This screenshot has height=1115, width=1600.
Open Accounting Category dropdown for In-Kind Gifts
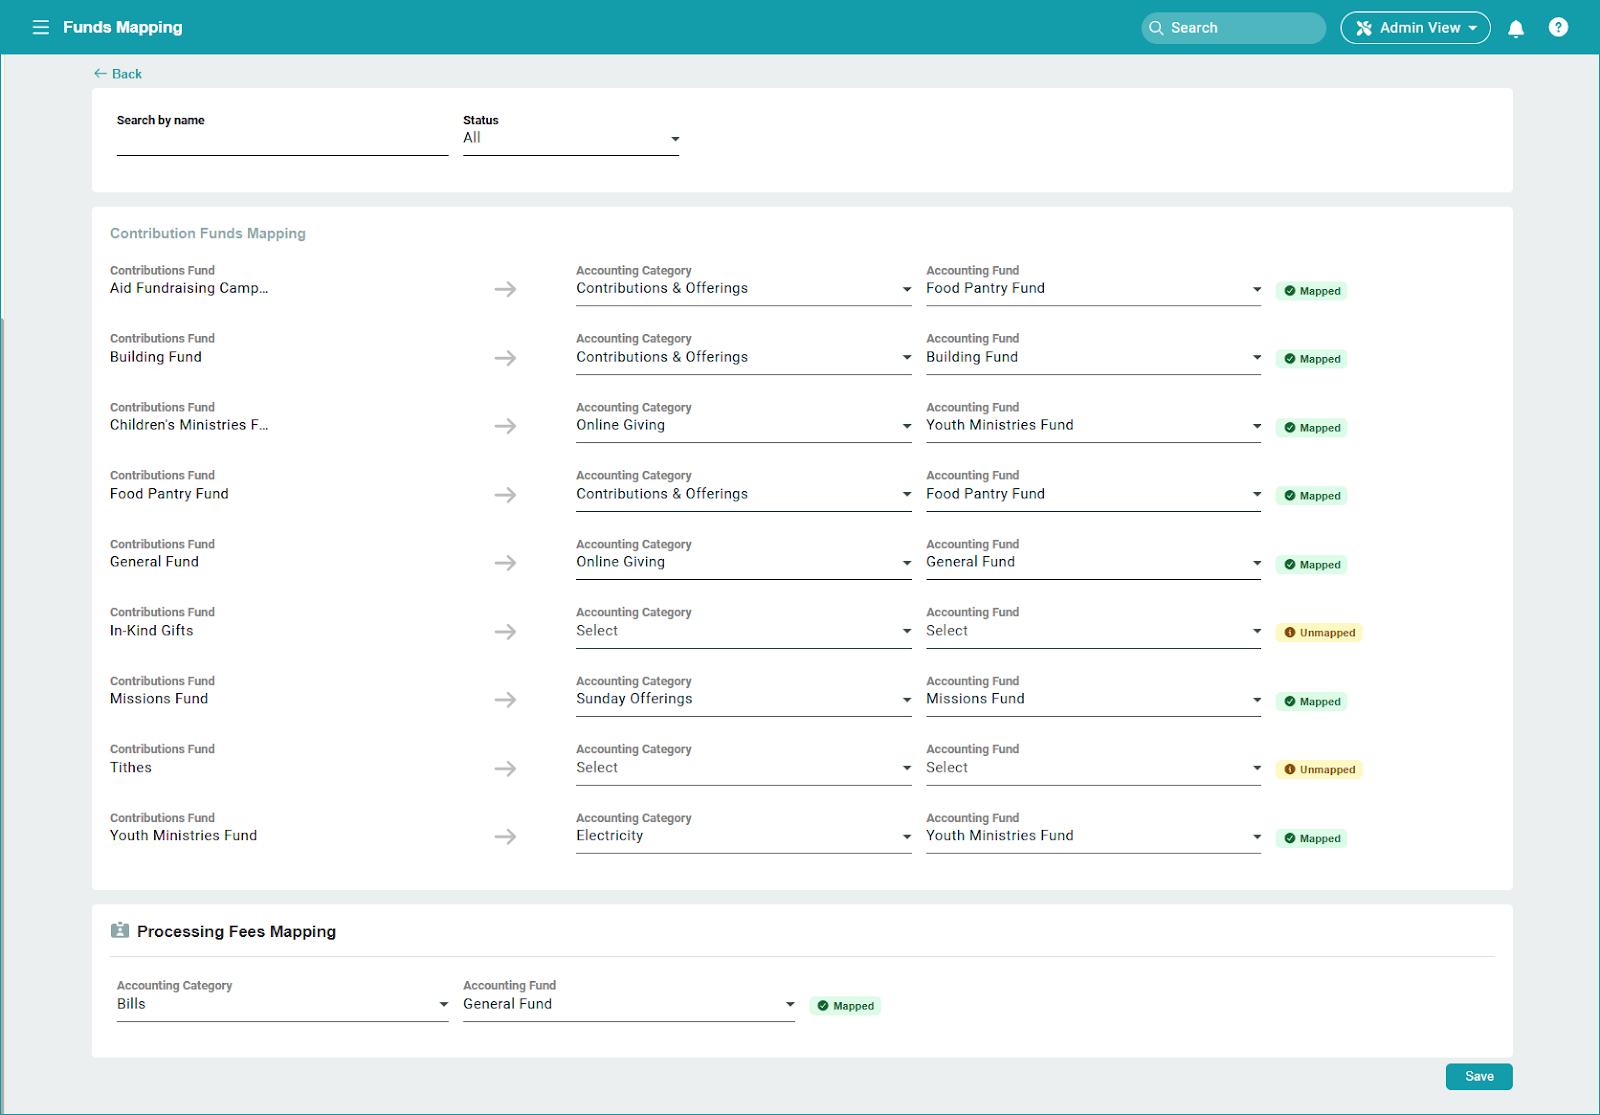coord(742,632)
